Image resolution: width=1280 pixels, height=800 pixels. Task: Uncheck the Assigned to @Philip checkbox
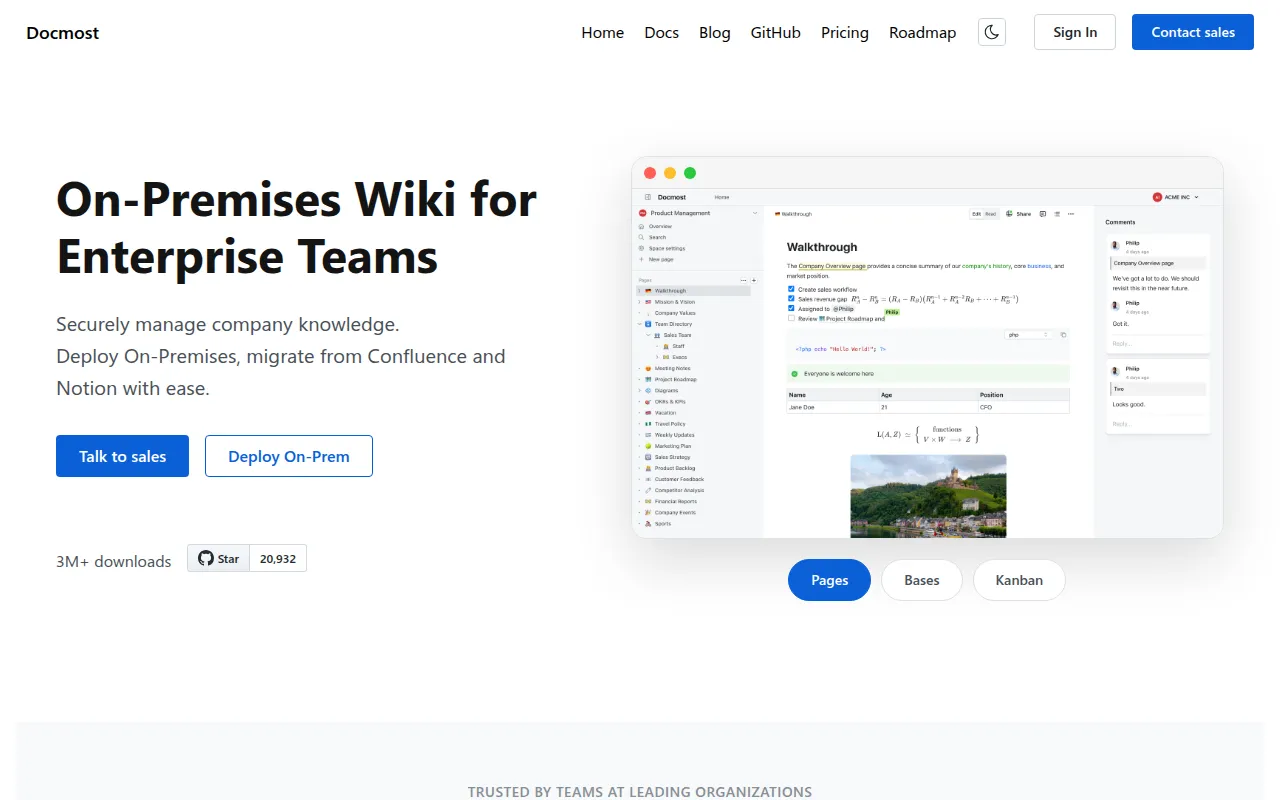791,309
